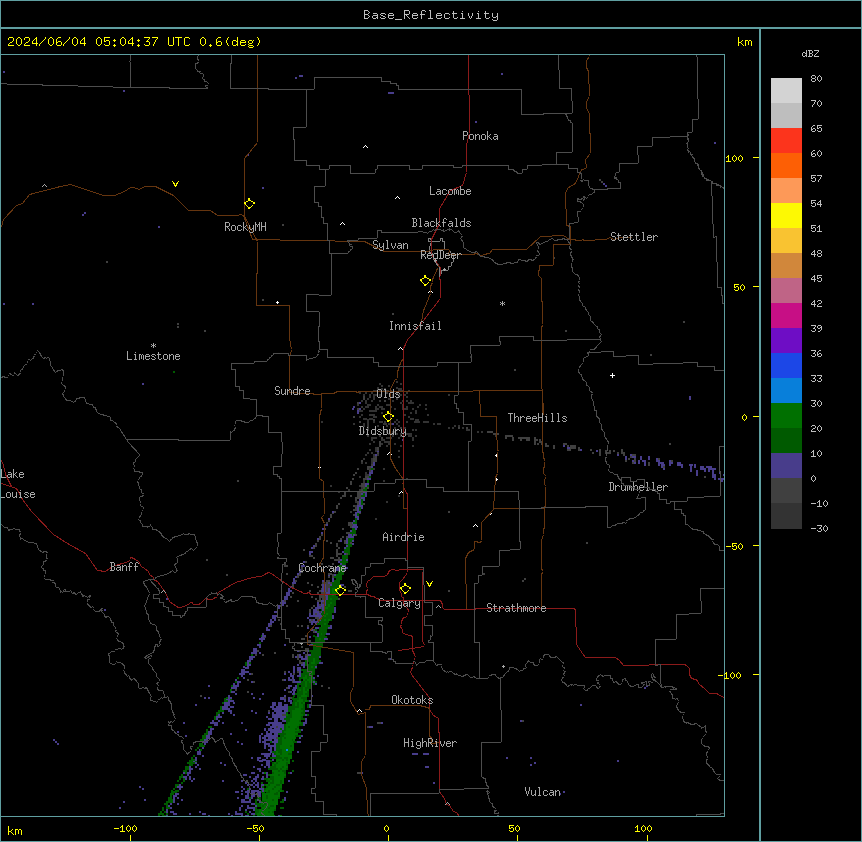Click the 80 value at top of legend

[816, 79]
